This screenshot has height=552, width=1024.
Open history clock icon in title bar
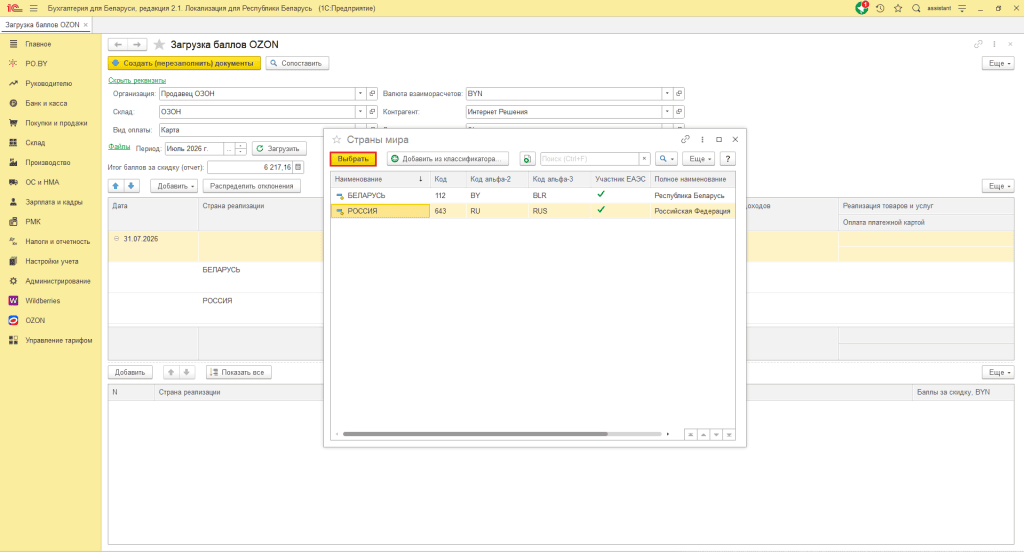click(880, 8)
